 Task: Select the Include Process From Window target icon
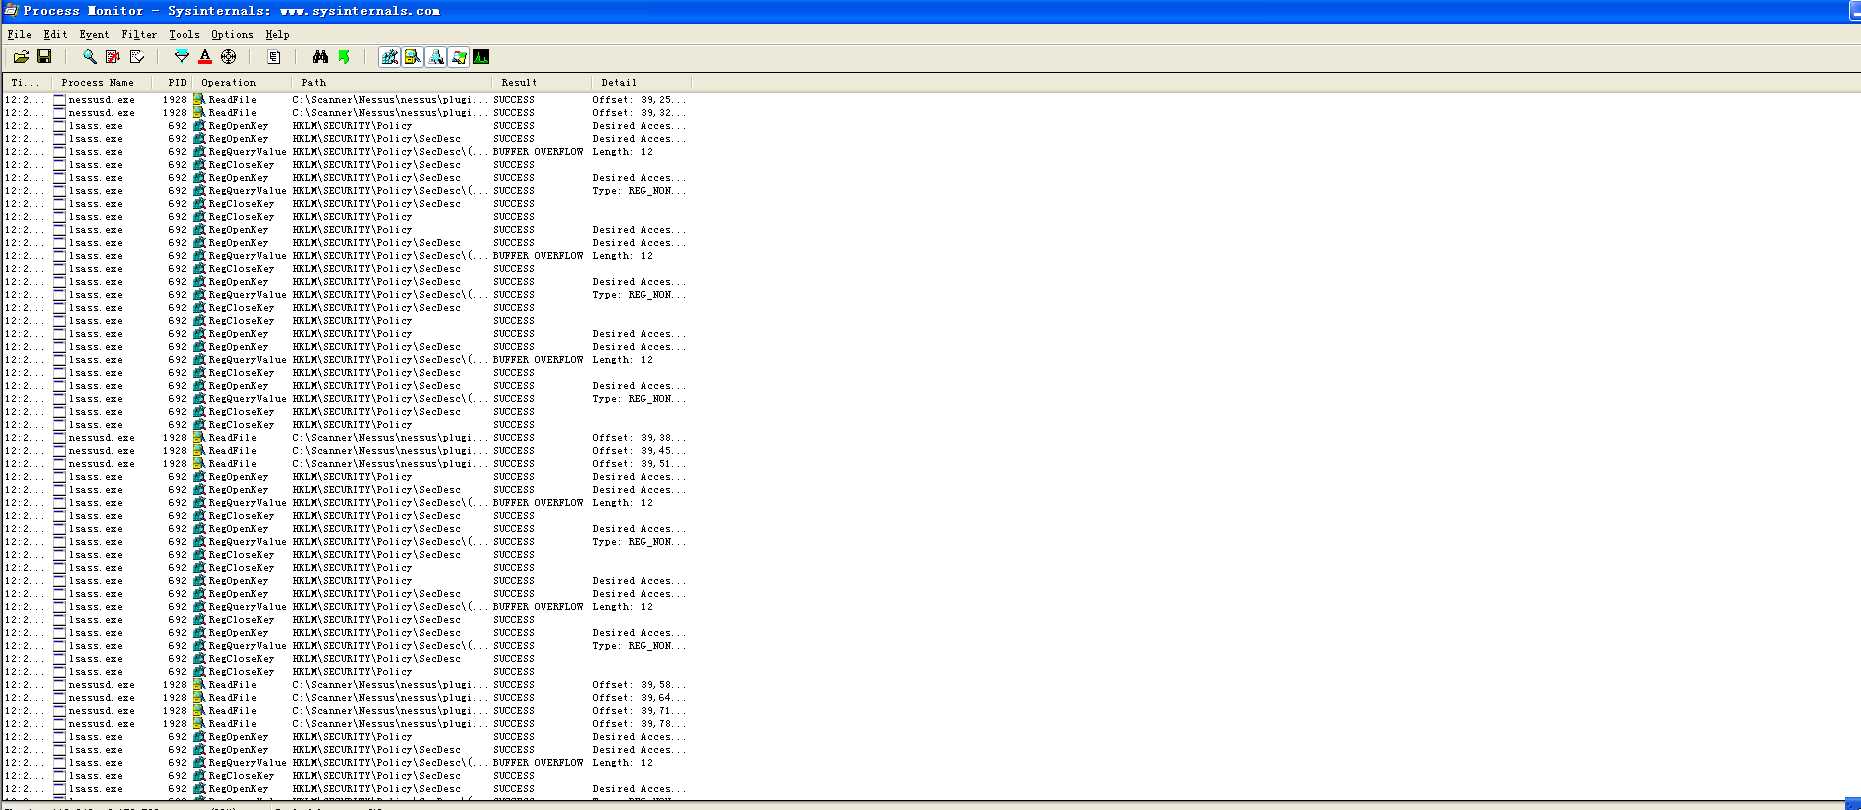tap(229, 57)
